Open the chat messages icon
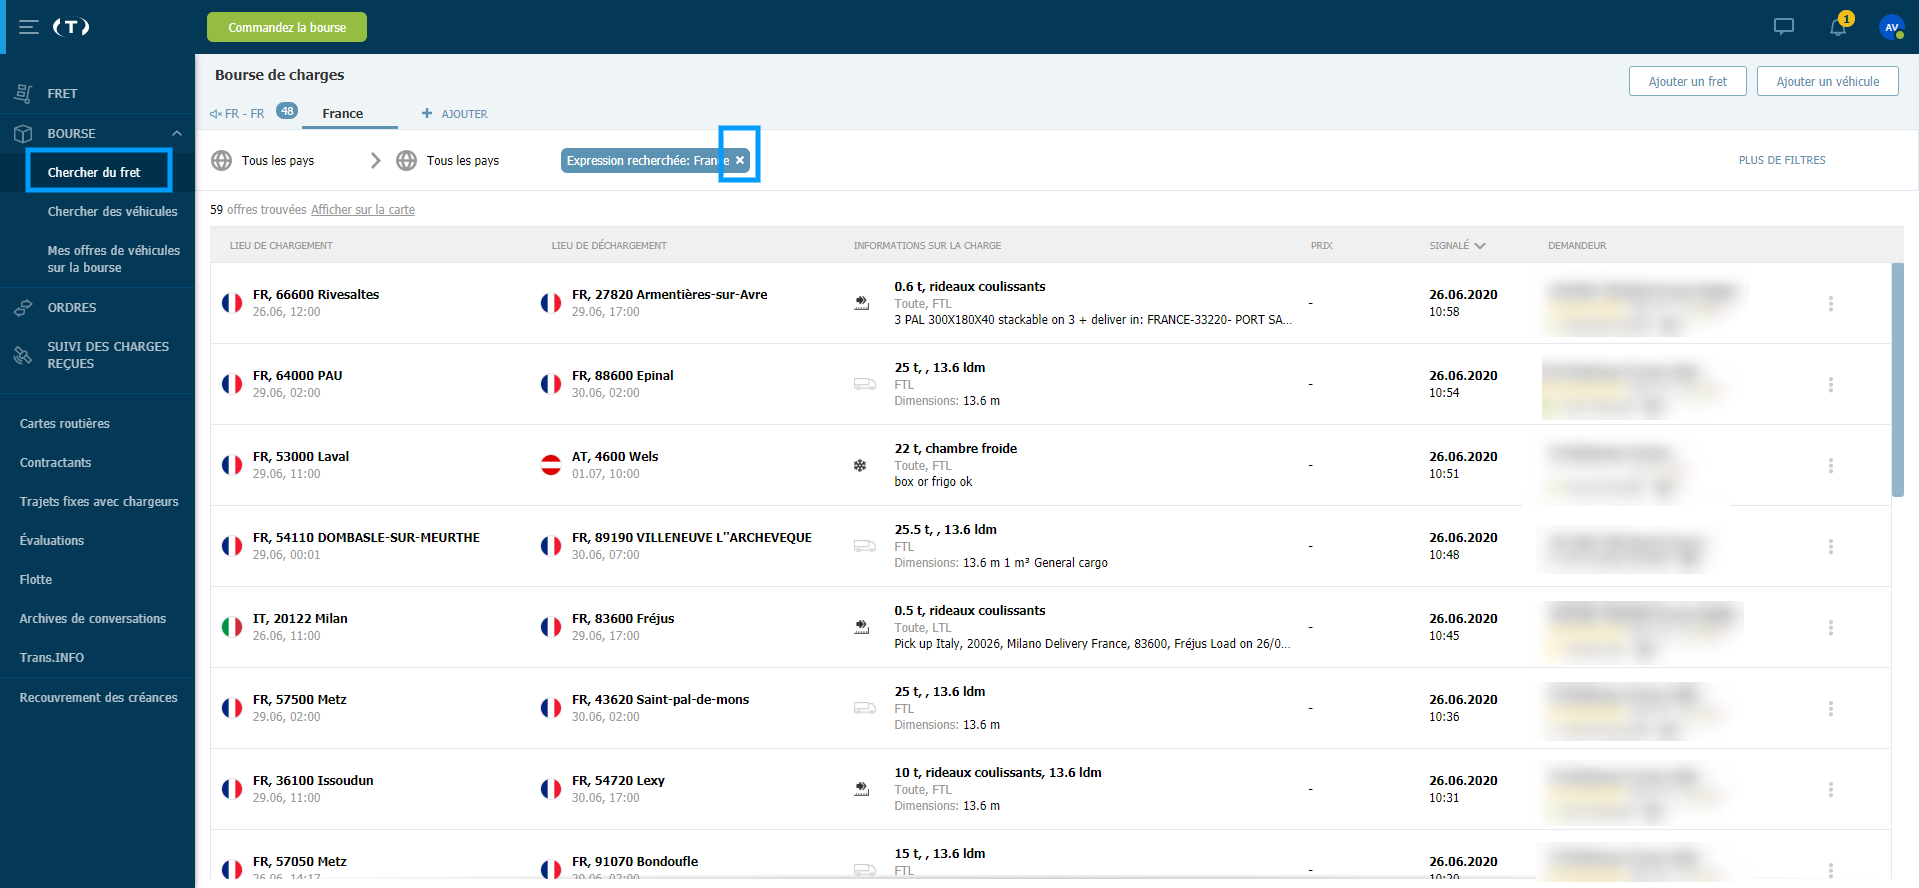This screenshot has height=888, width=1920. pyautogui.click(x=1784, y=27)
